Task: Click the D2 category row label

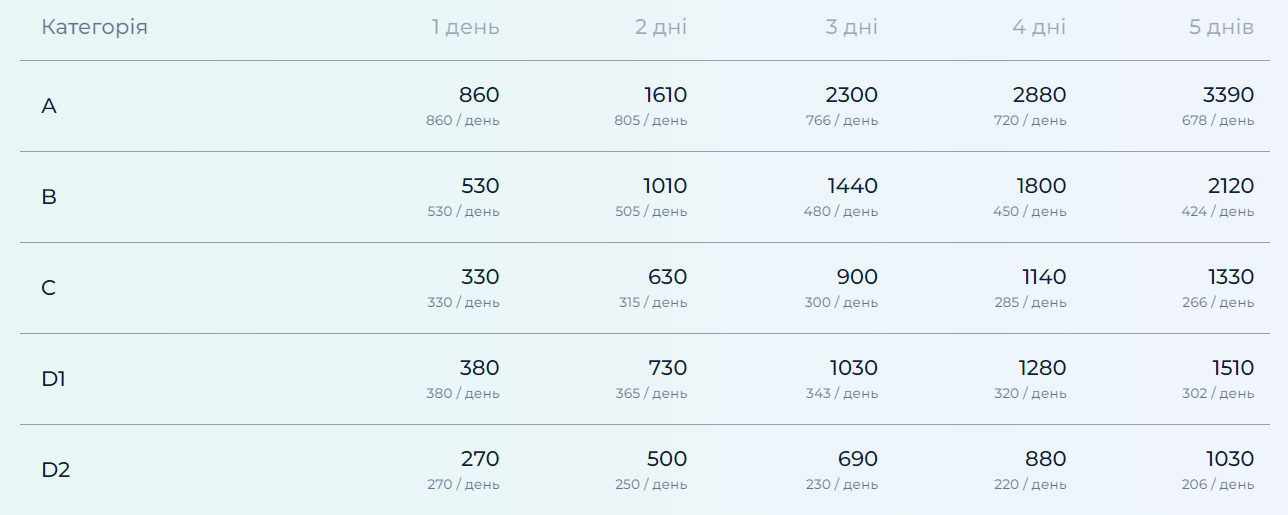Action: 56,470
